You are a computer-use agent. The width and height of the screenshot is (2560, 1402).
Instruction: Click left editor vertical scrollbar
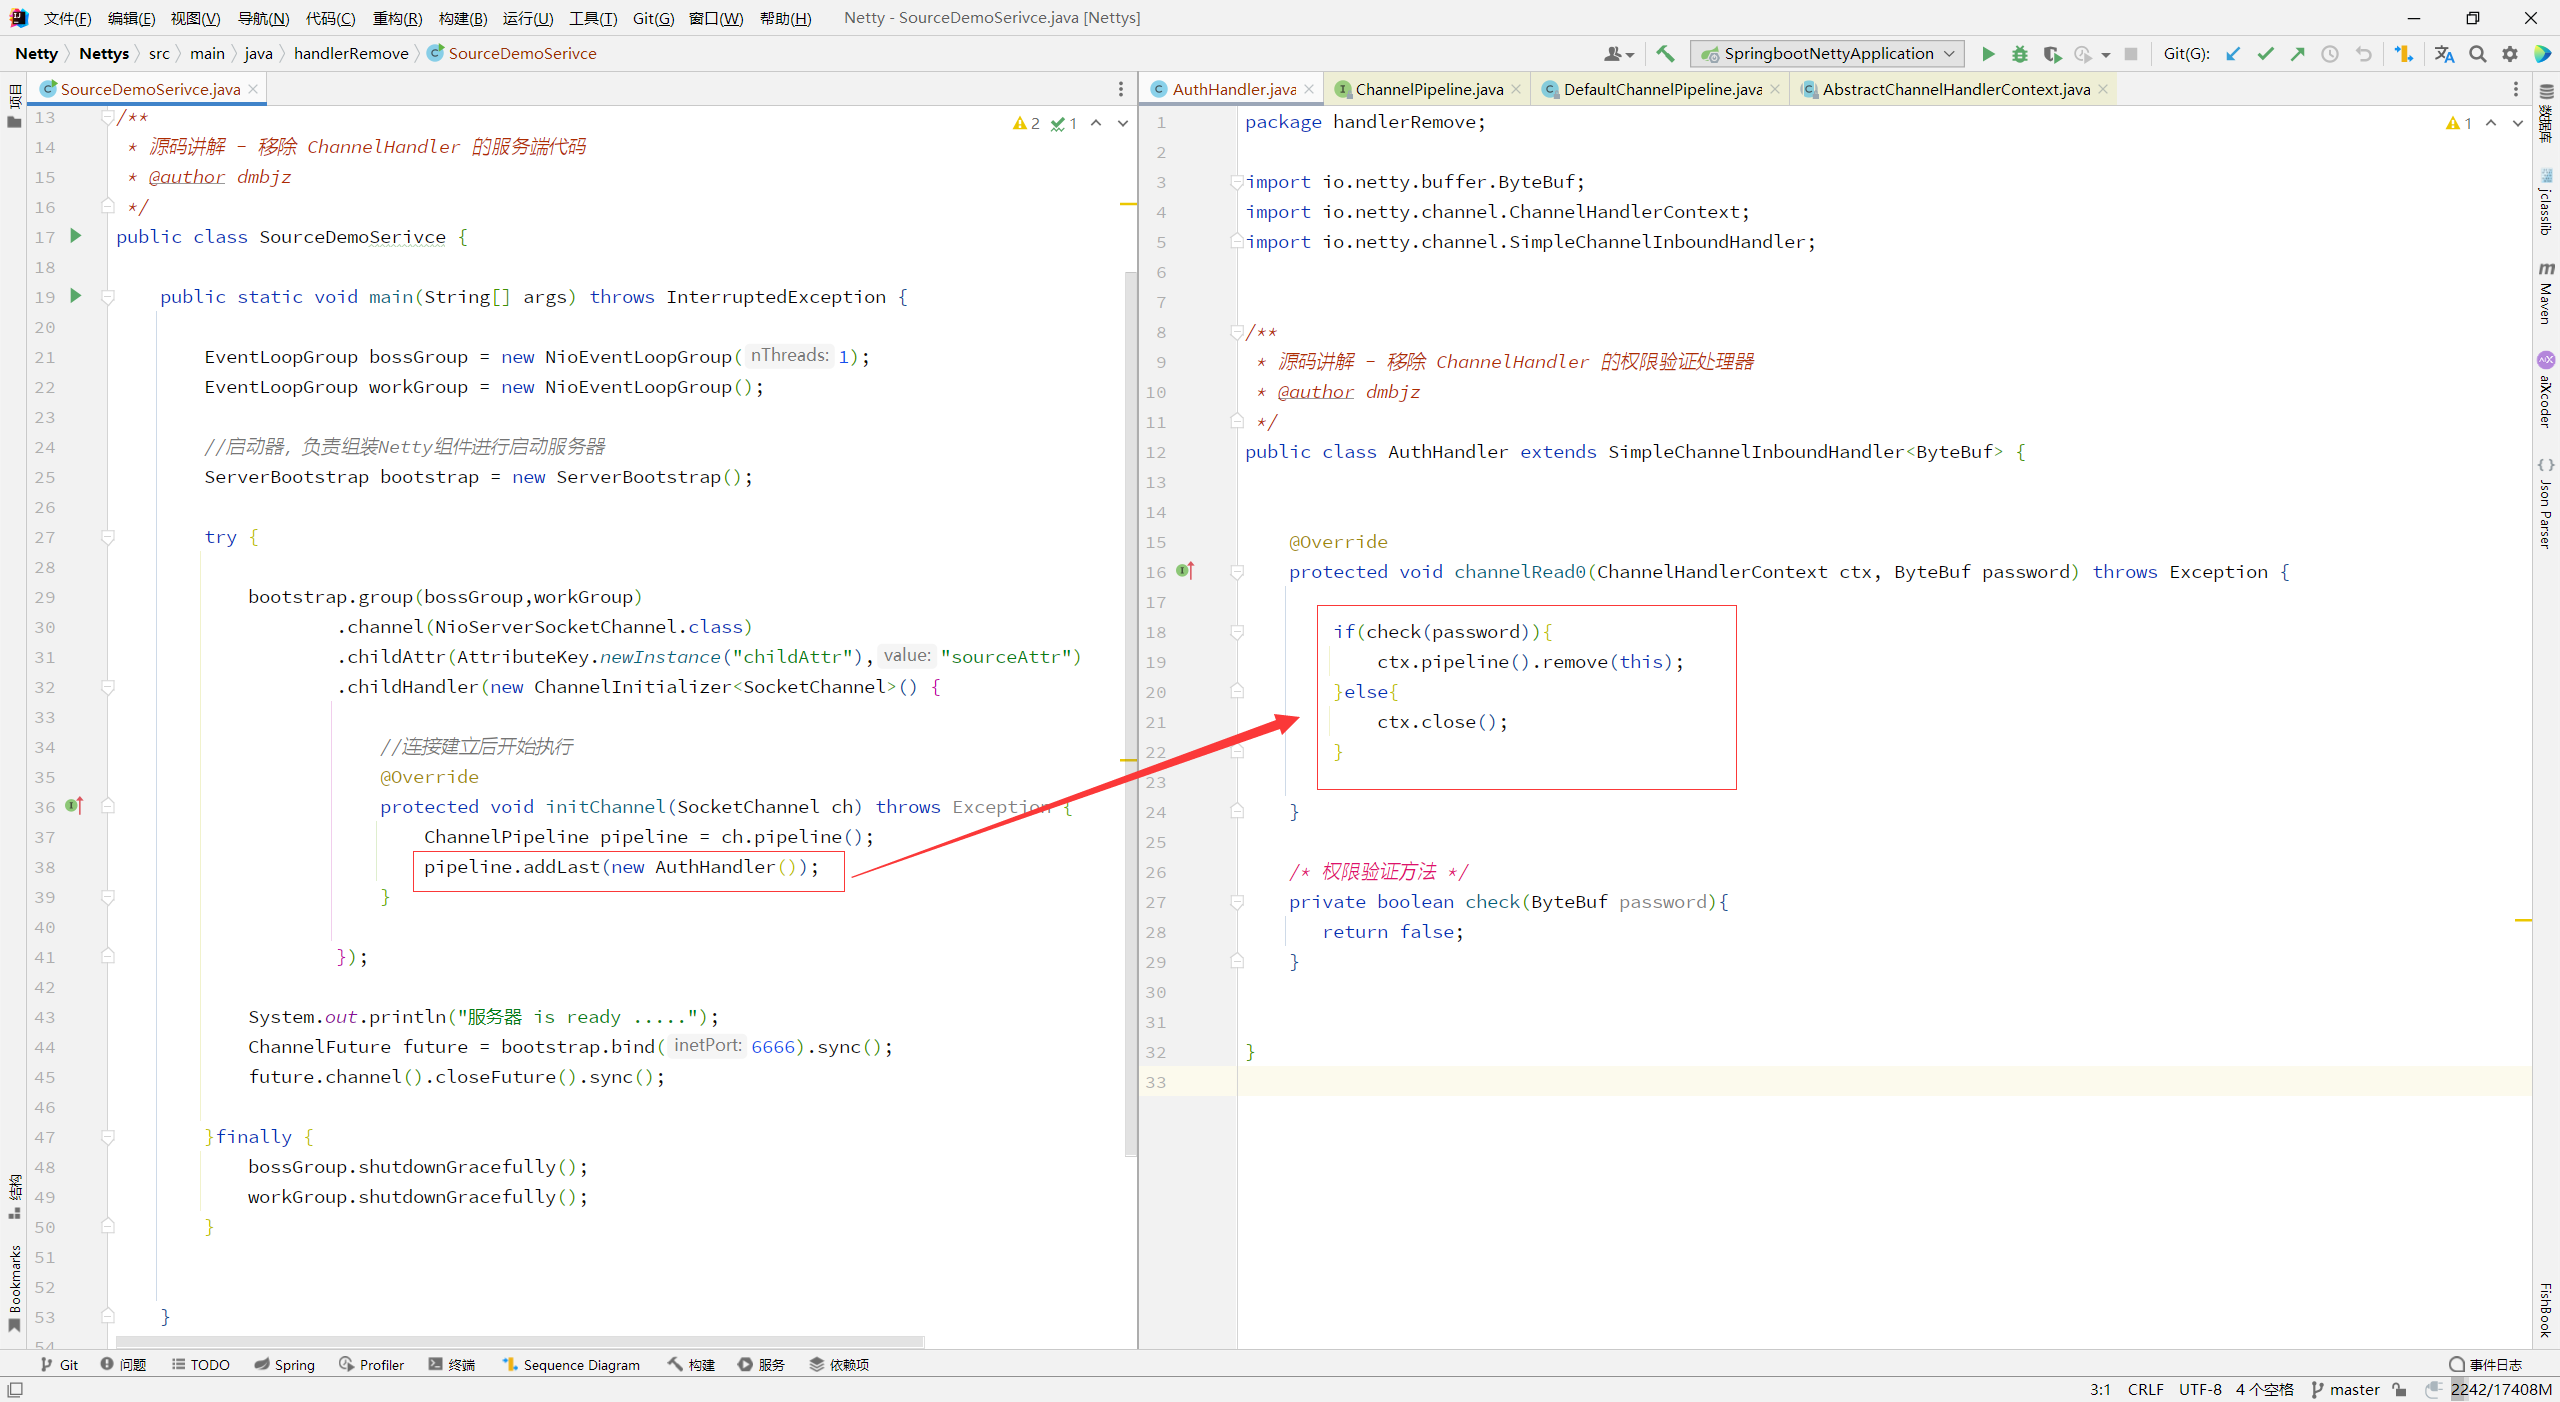1131,713
